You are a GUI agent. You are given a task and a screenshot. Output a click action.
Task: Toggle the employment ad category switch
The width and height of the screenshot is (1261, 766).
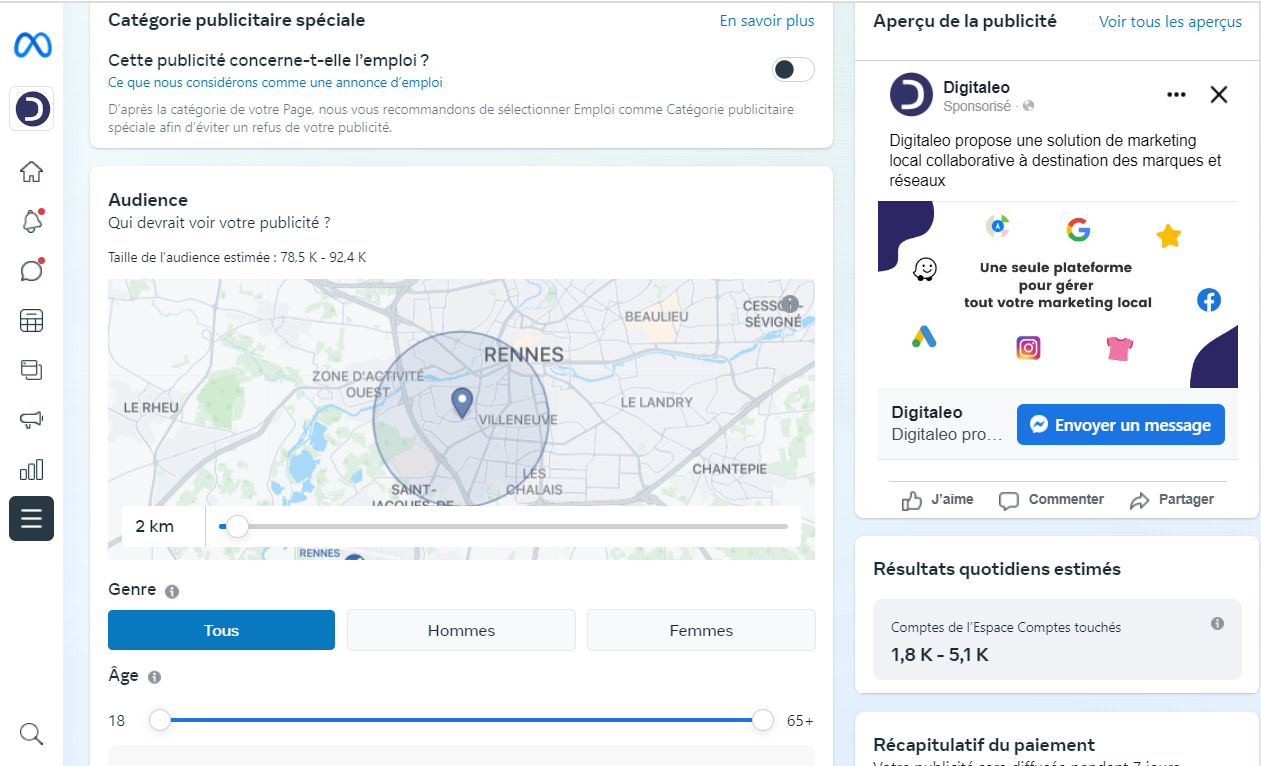coord(793,69)
